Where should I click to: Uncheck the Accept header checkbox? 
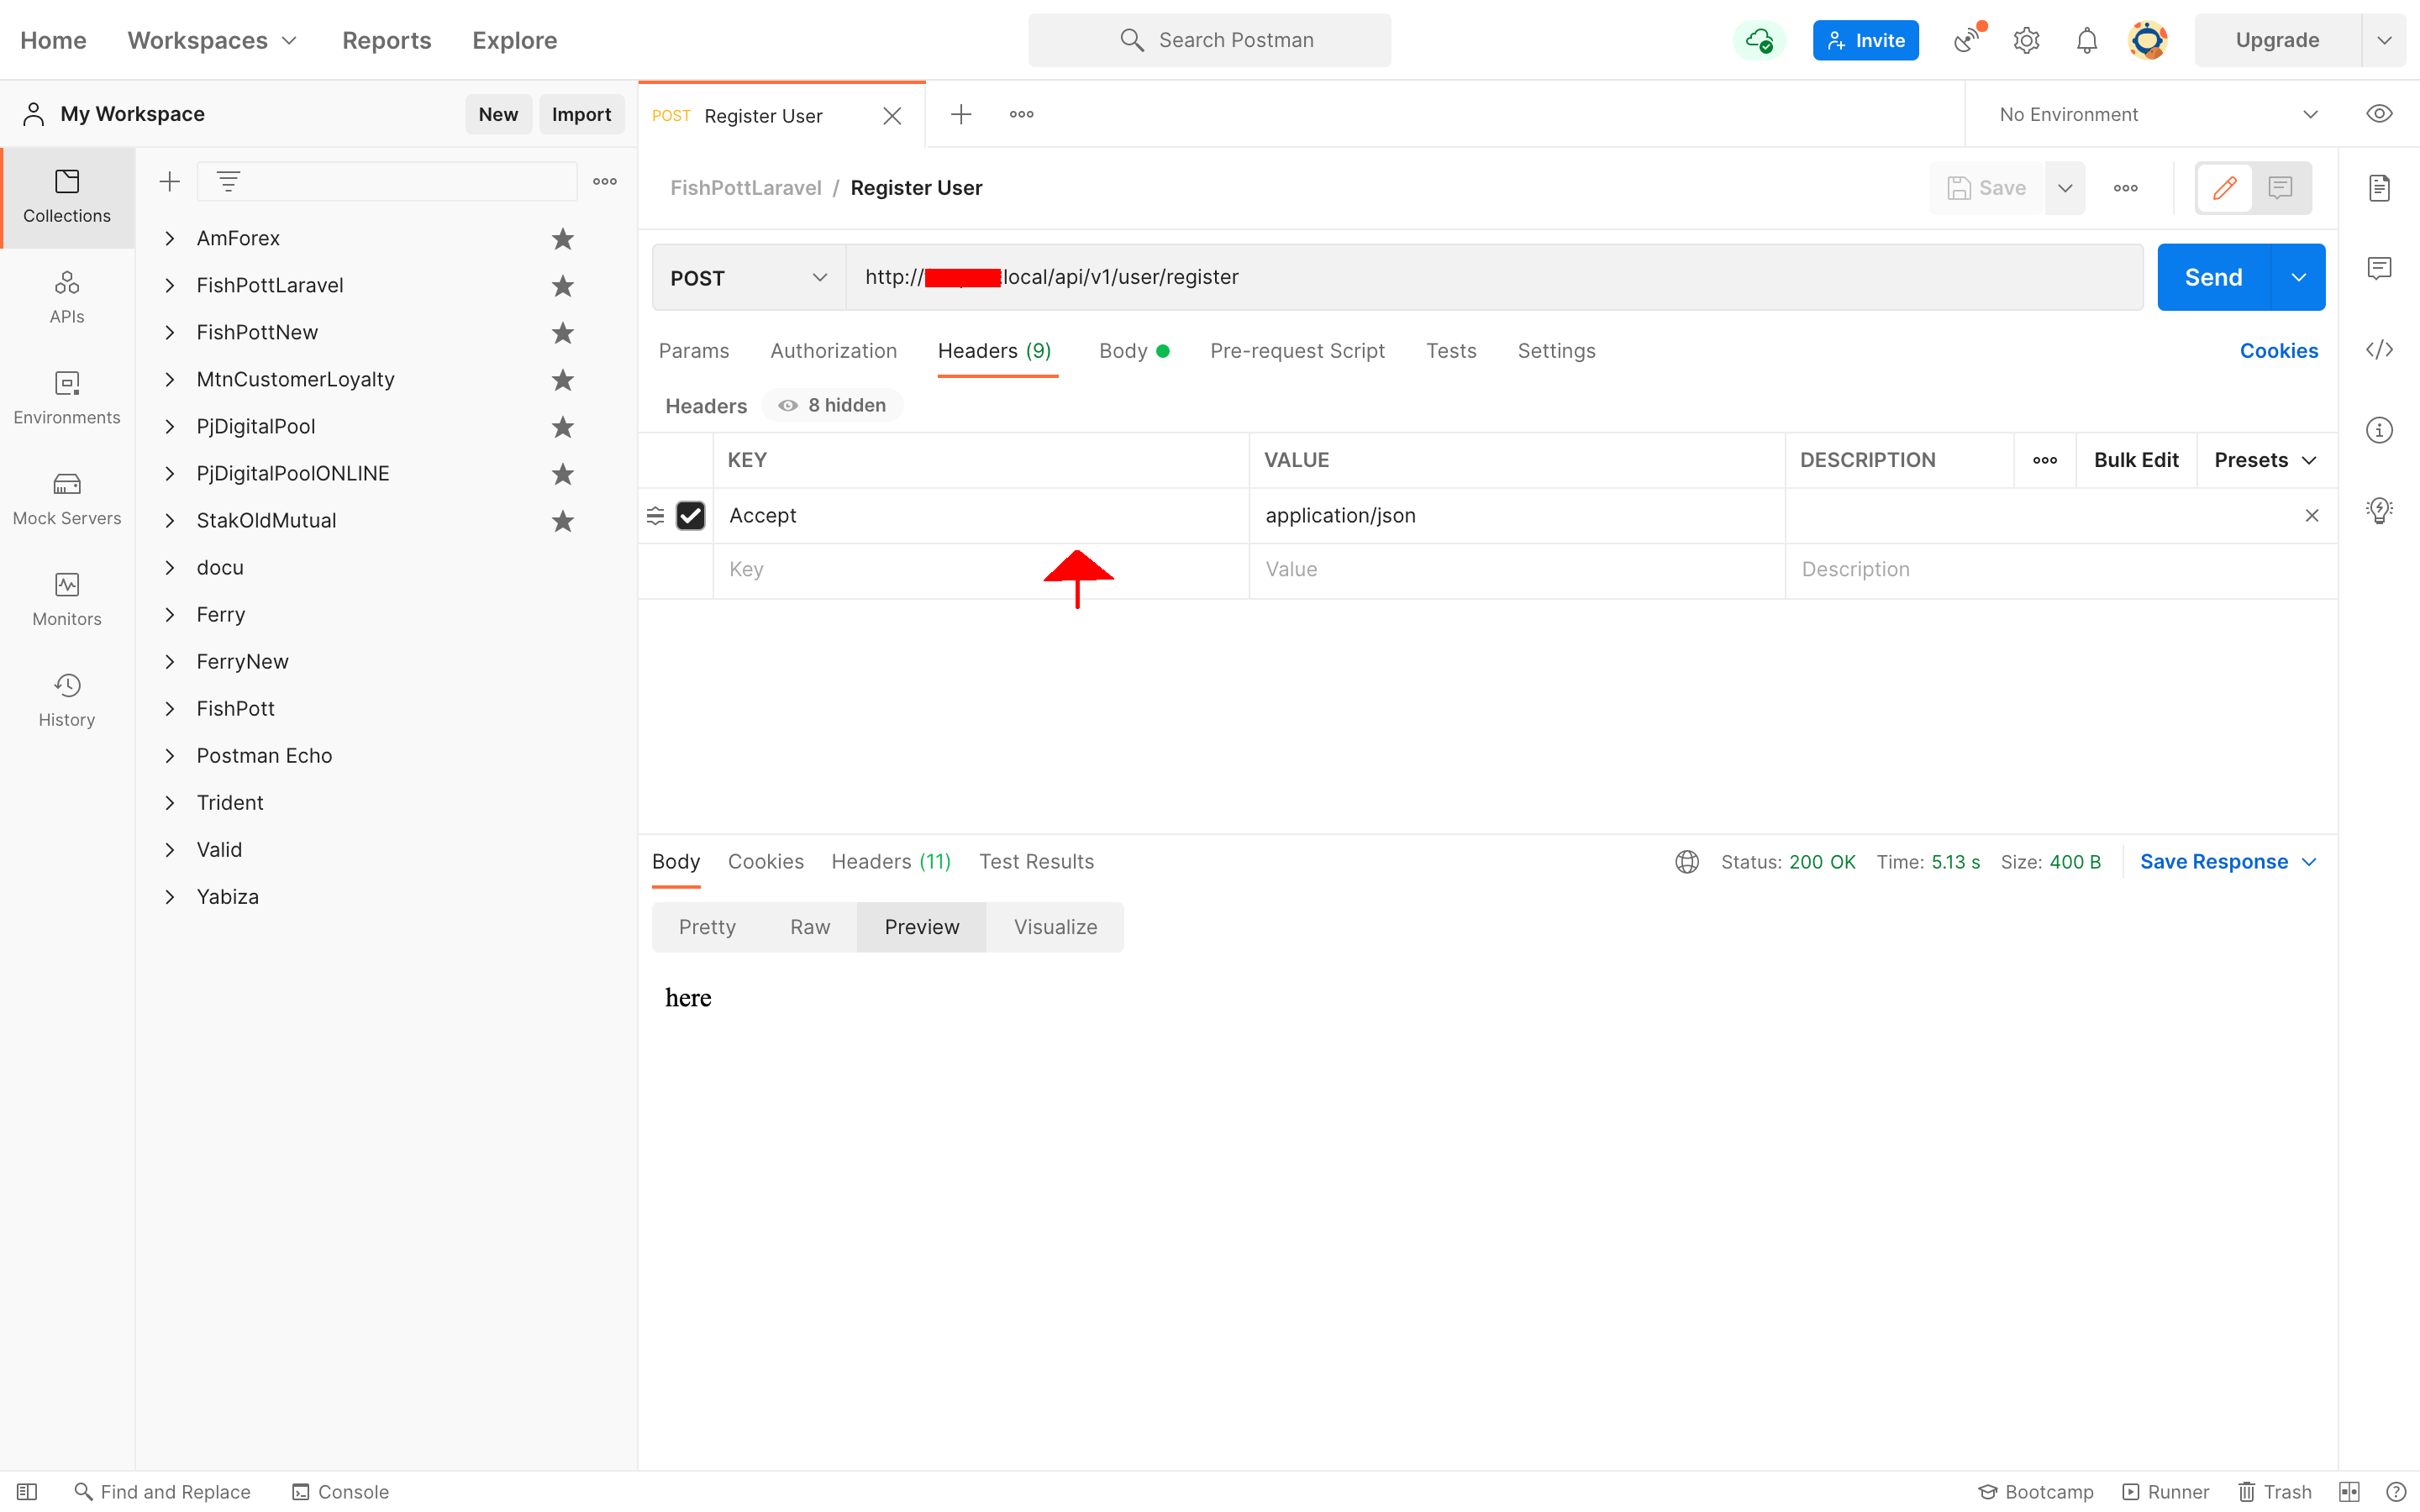[691, 516]
